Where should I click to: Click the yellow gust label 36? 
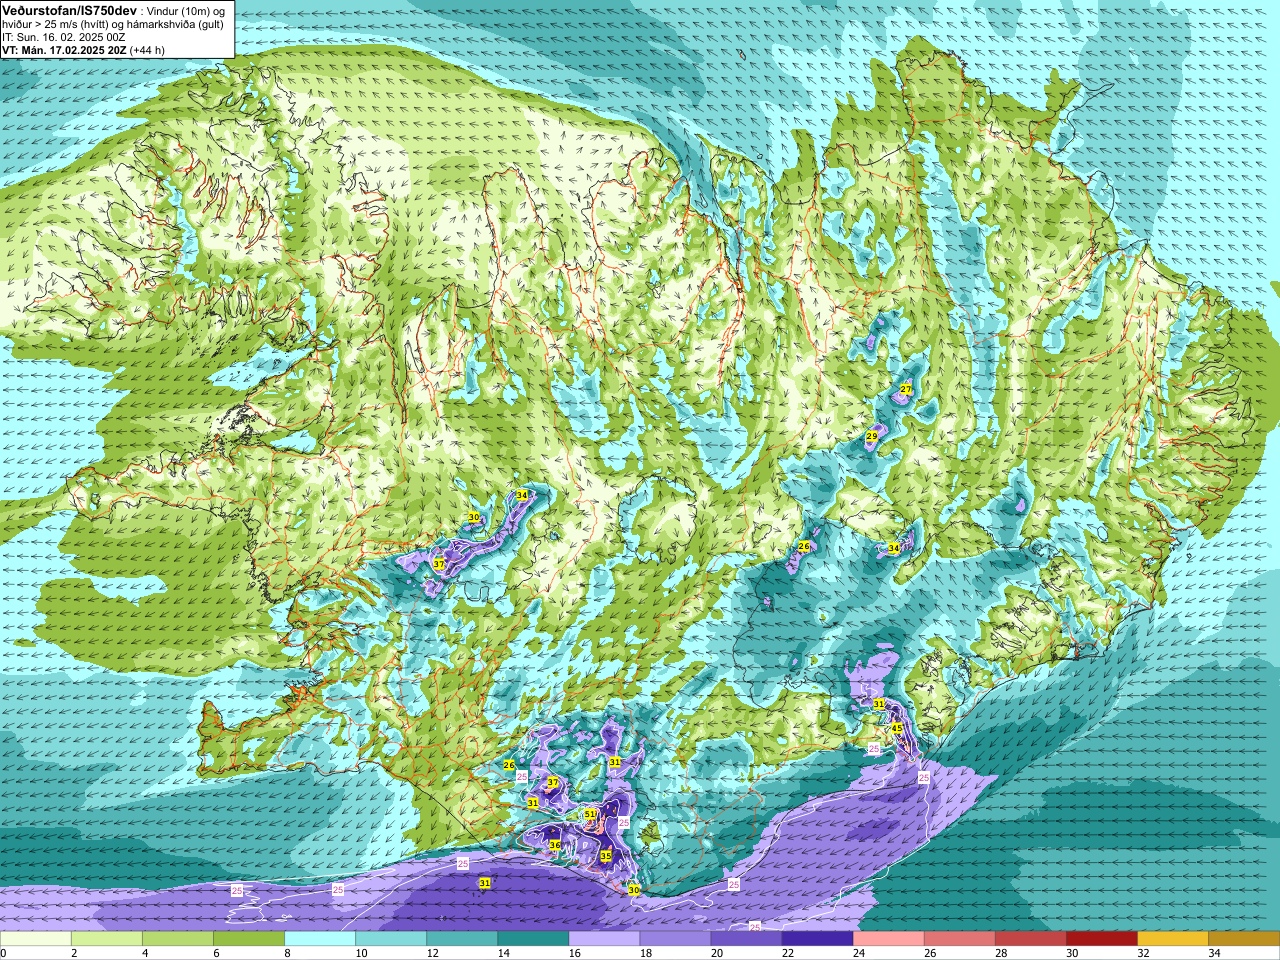coord(555,845)
